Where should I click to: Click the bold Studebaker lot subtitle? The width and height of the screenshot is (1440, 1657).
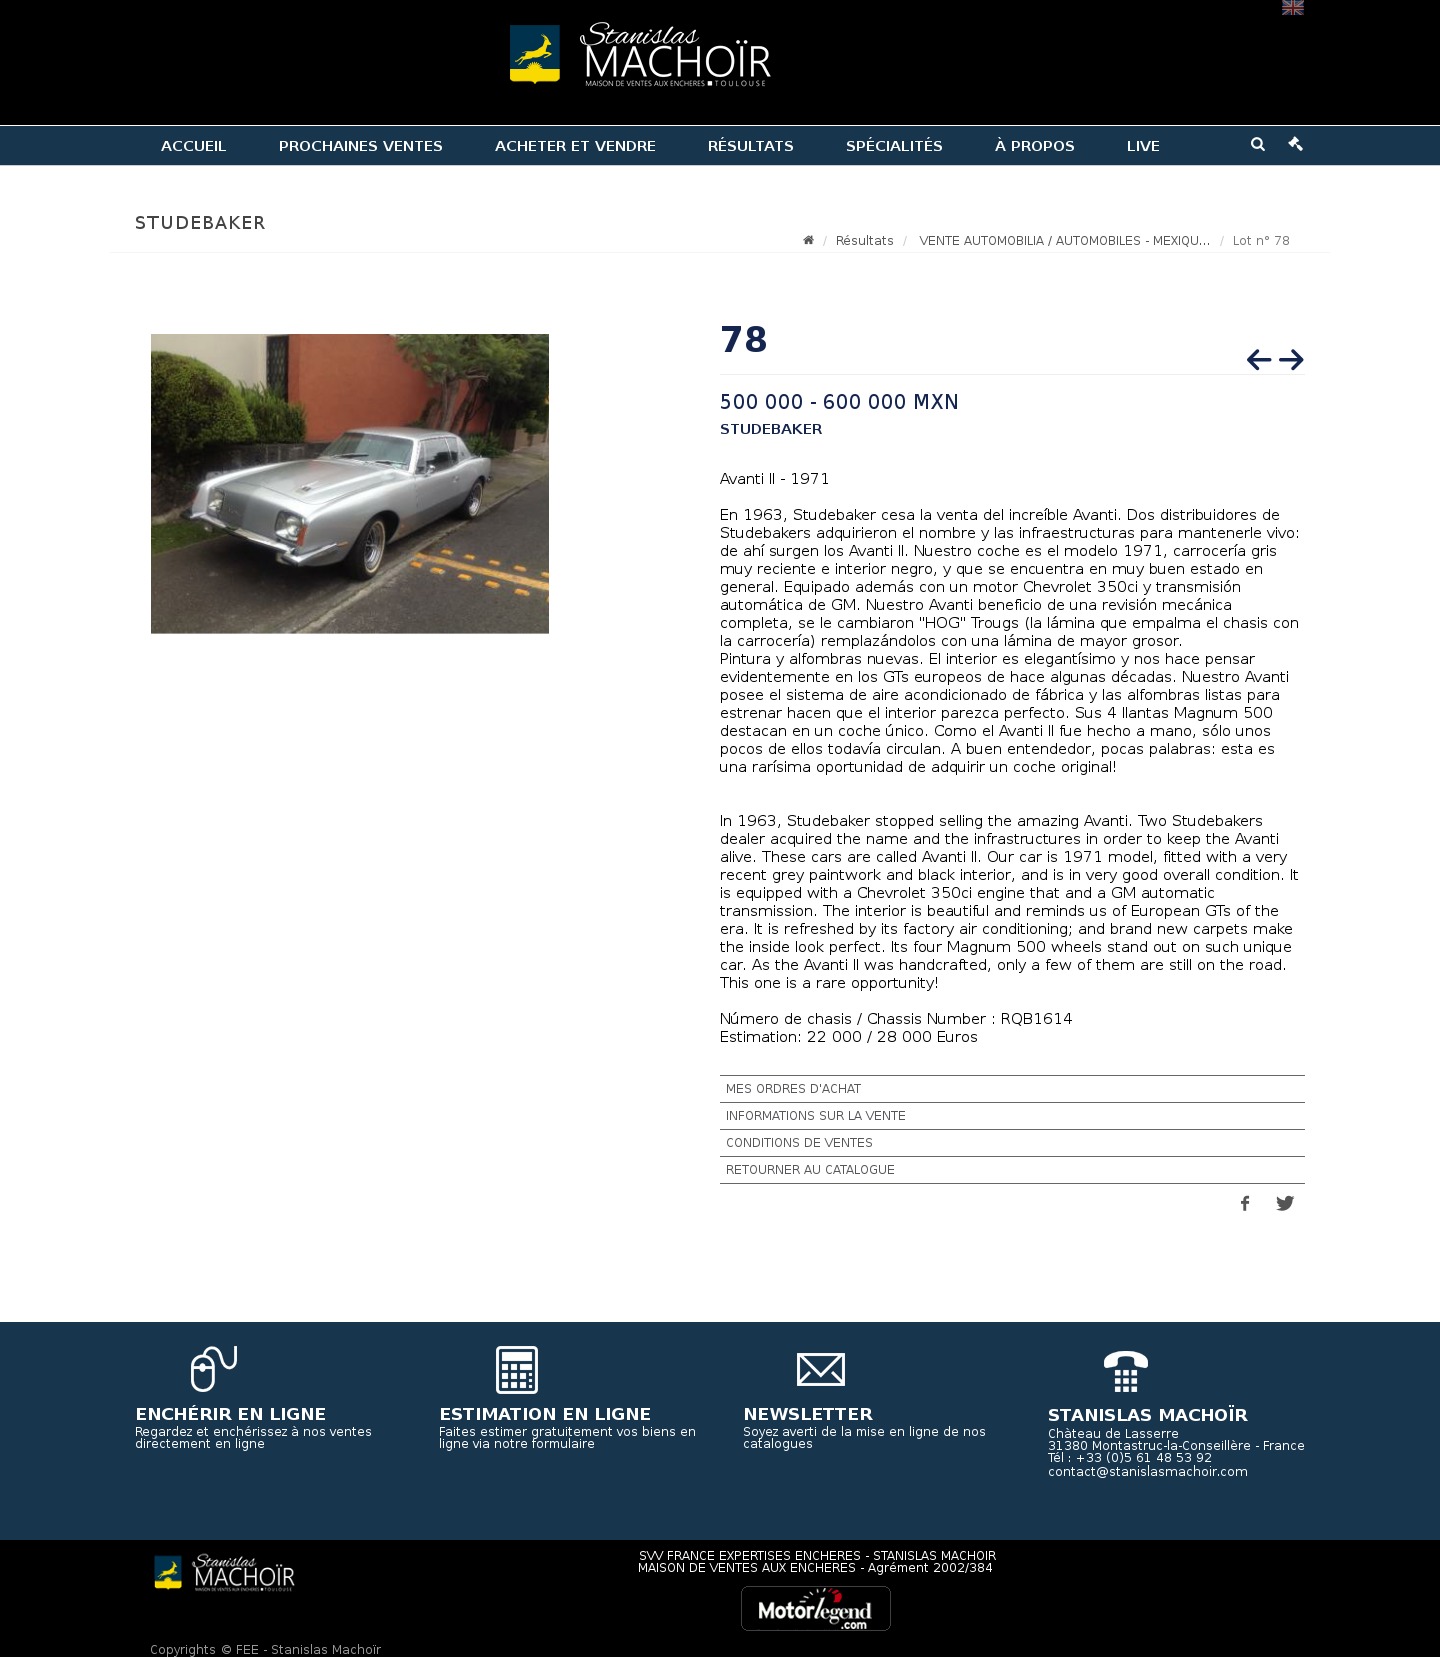771,429
